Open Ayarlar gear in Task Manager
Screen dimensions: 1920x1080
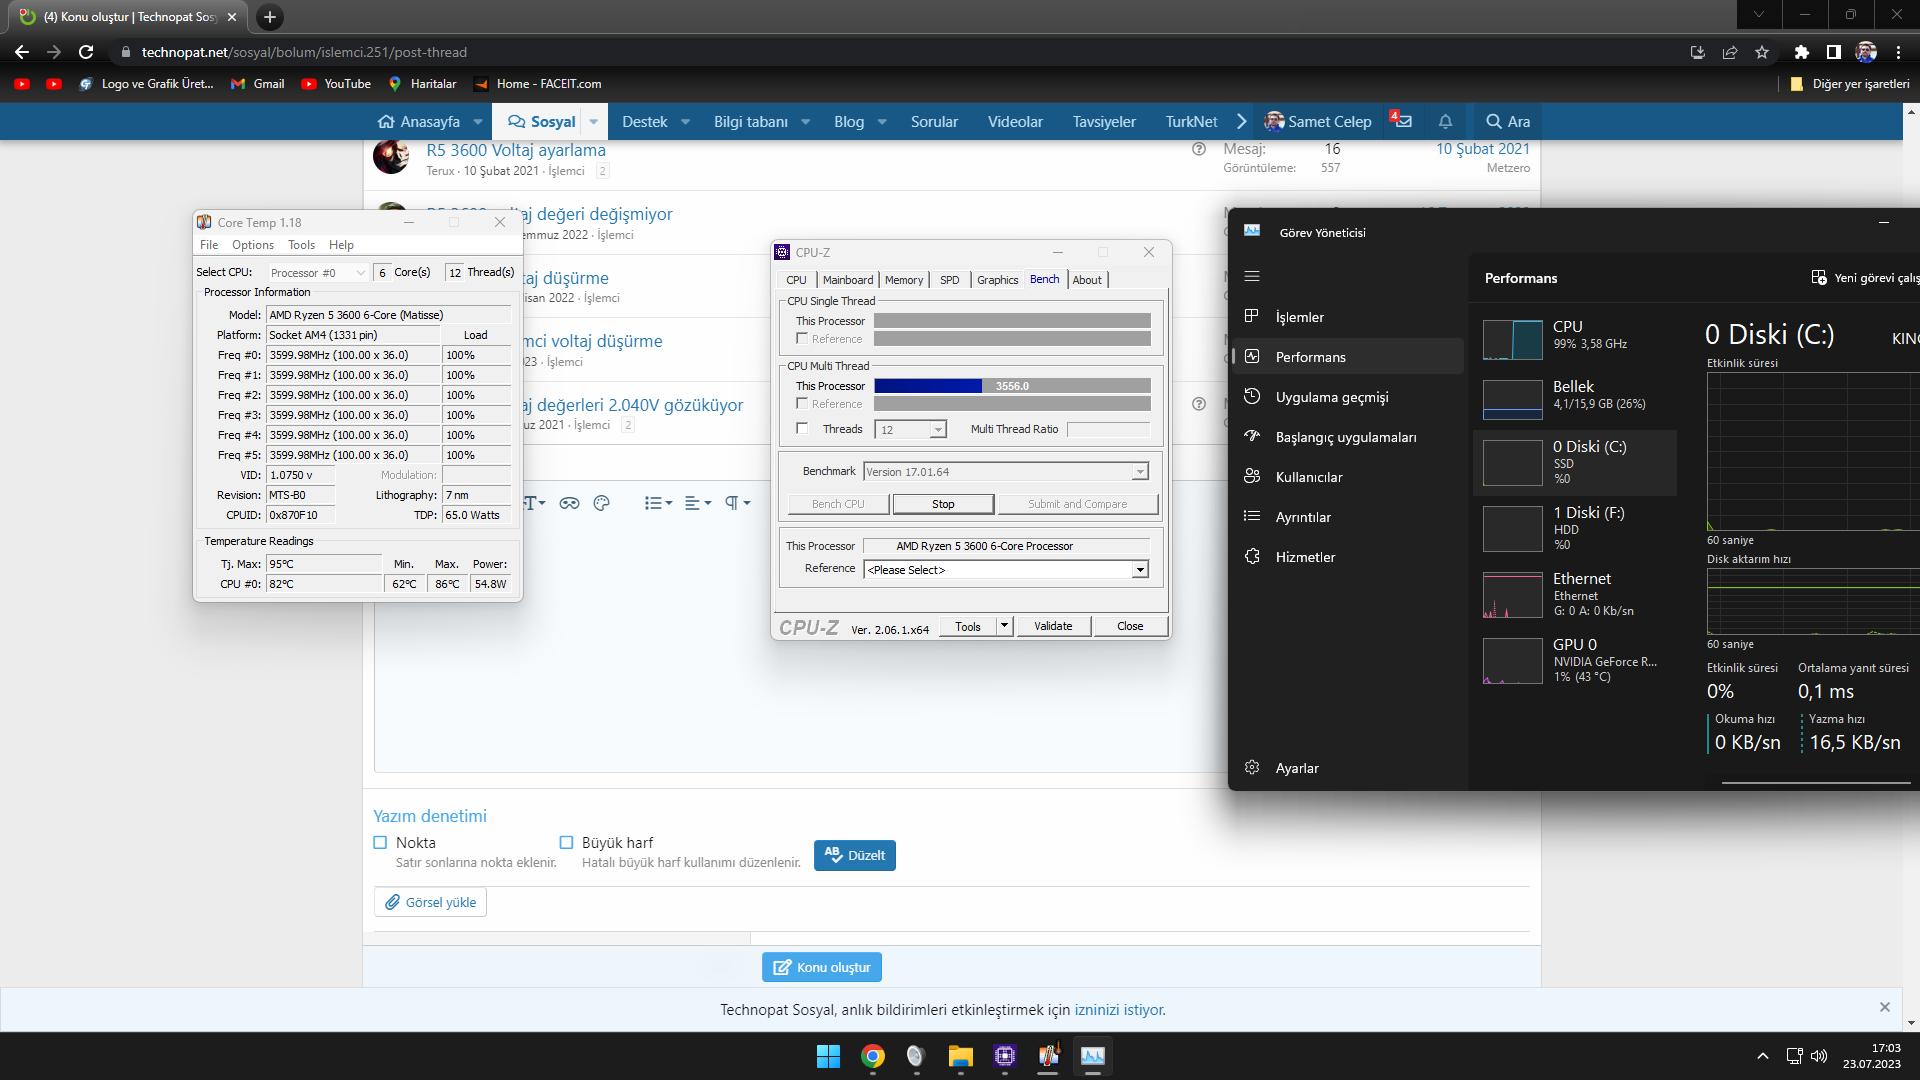point(1252,768)
